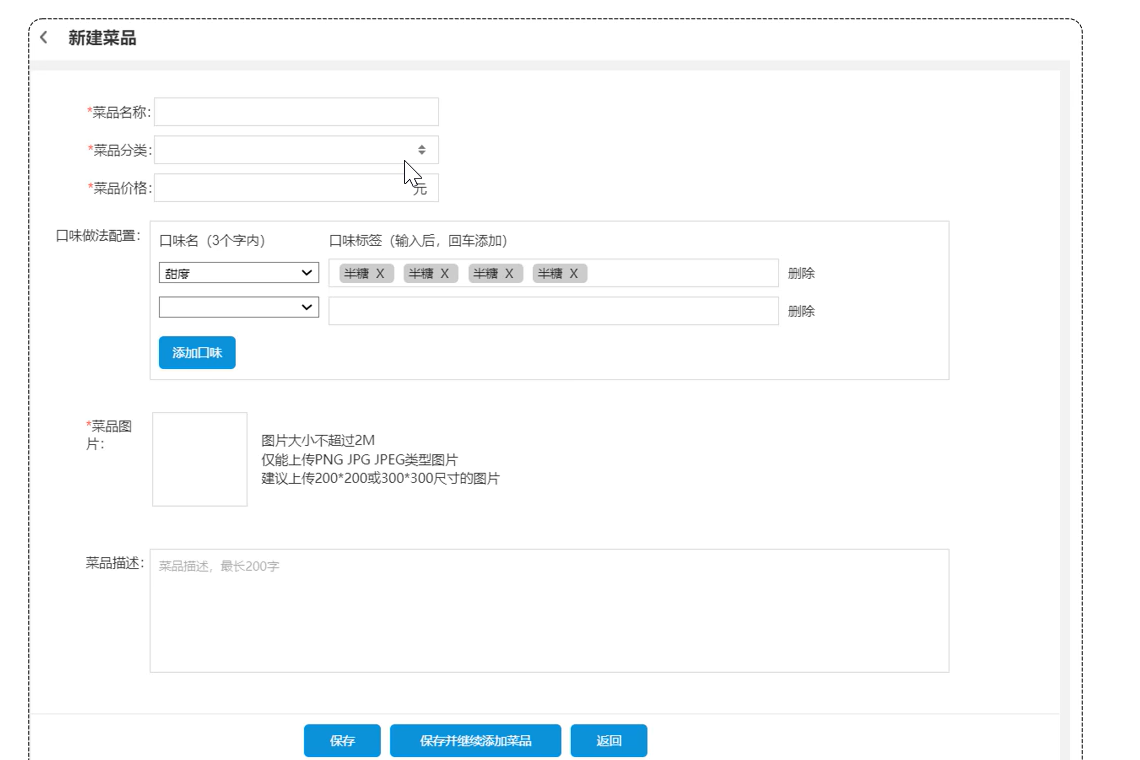The height and width of the screenshot is (760, 1140).
Task: Click the 保存 button
Action: coord(342,741)
